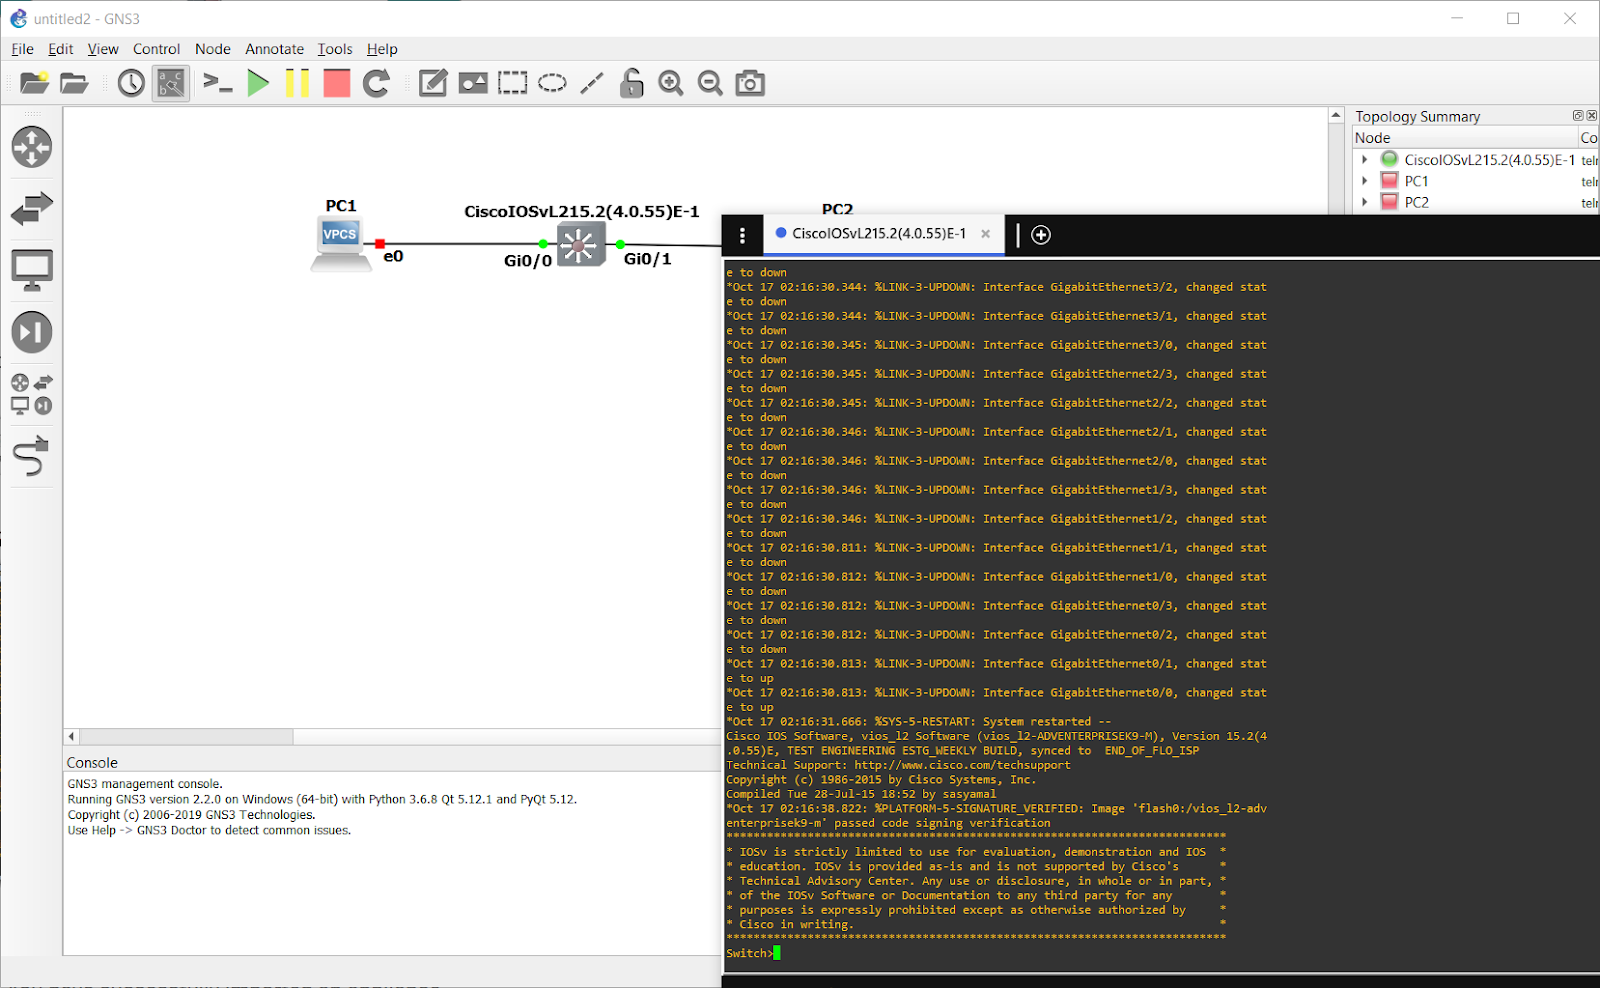Image resolution: width=1600 pixels, height=988 pixels.
Task: Select the Draw an ellipse tool
Action: [x=552, y=83]
